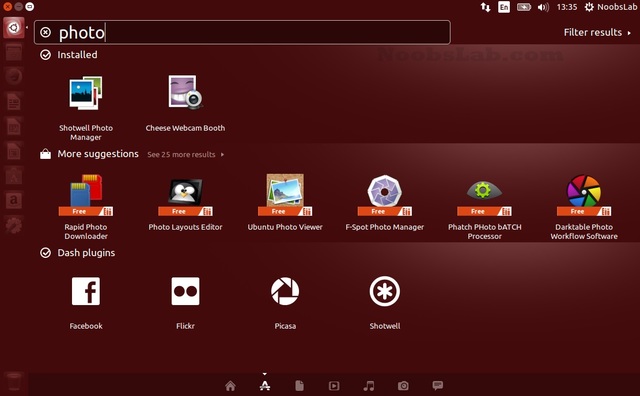Click Ubuntu dash launcher button
The height and width of the screenshot is (396, 640).
pos(13,28)
